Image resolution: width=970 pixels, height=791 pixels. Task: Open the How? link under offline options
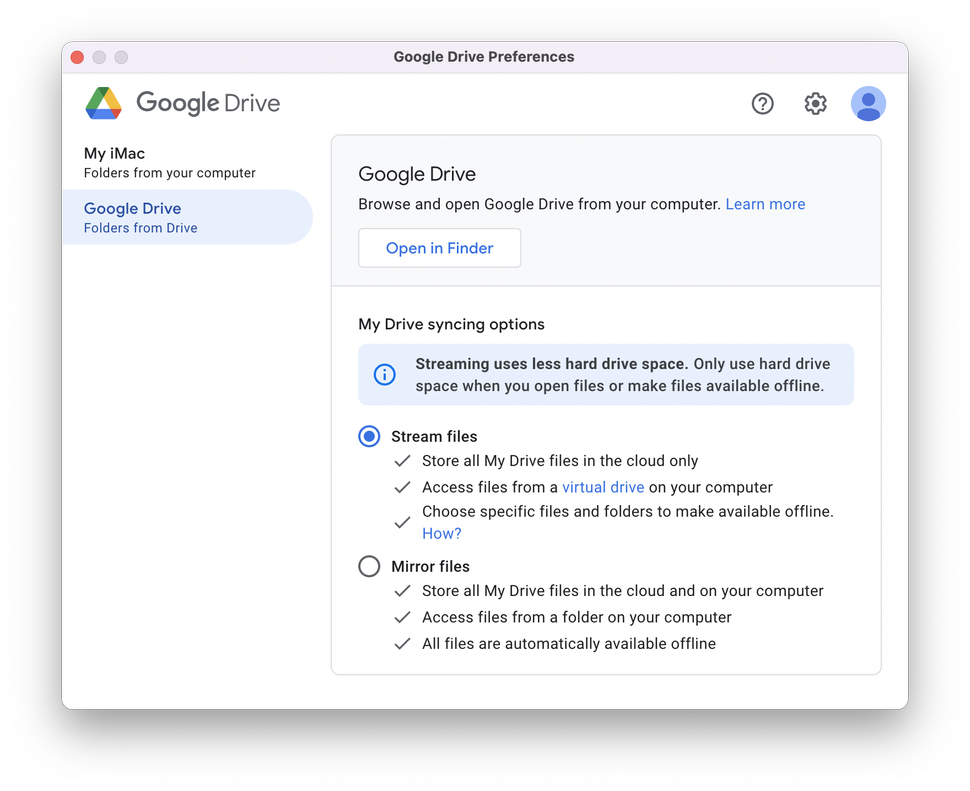click(x=441, y=533)
